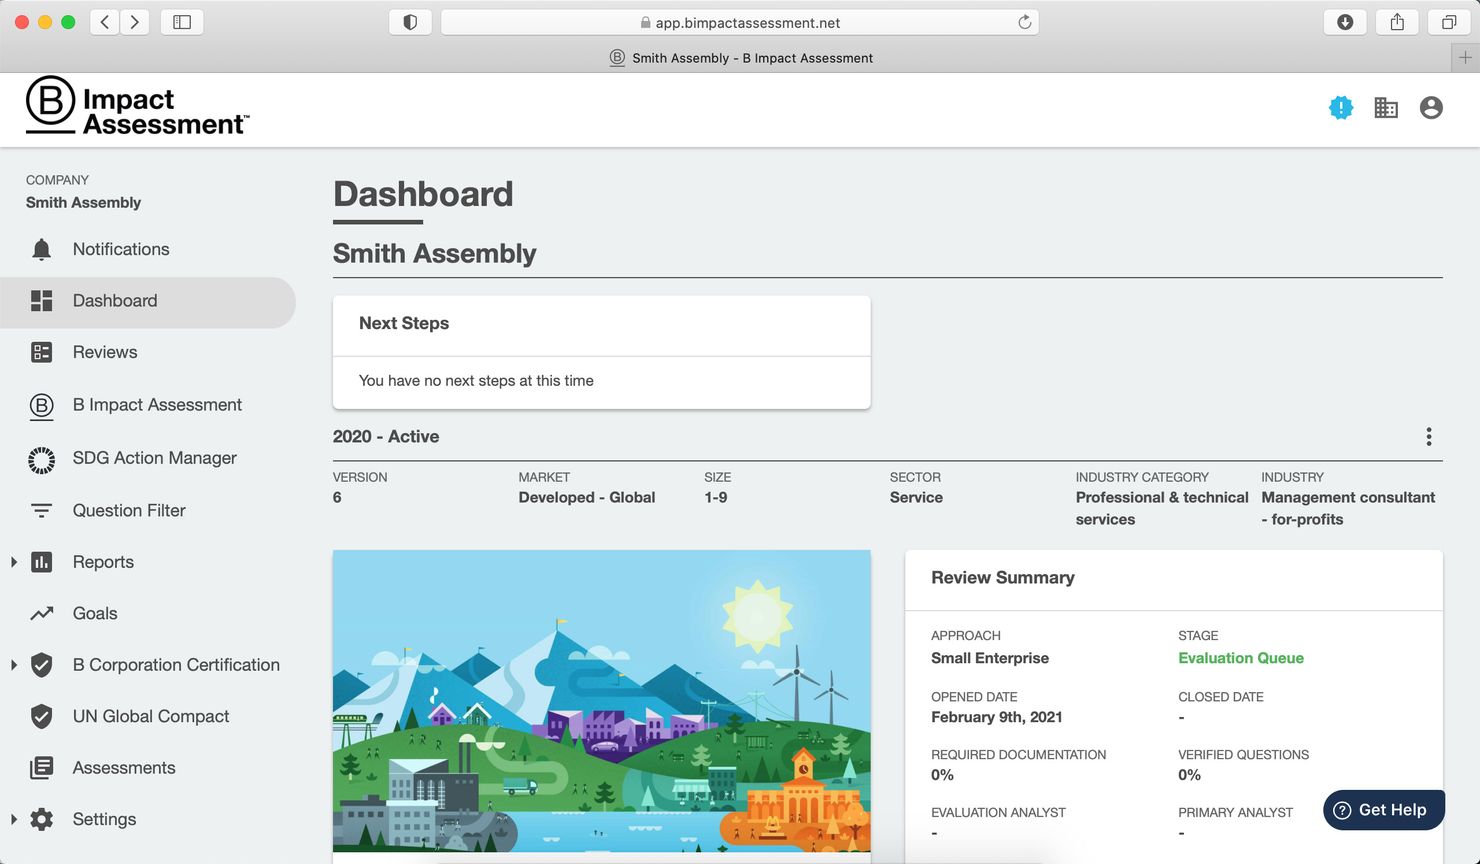Select the Question Filter funnel icon
The height and width of the screenshot is (864, 1480).
pyautogui.click(x=41, y=510)
